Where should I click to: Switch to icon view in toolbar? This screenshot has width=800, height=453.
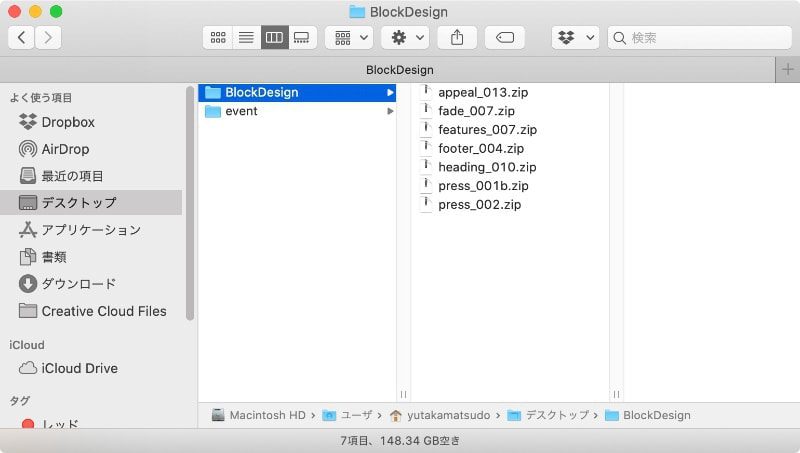(217, 38)
